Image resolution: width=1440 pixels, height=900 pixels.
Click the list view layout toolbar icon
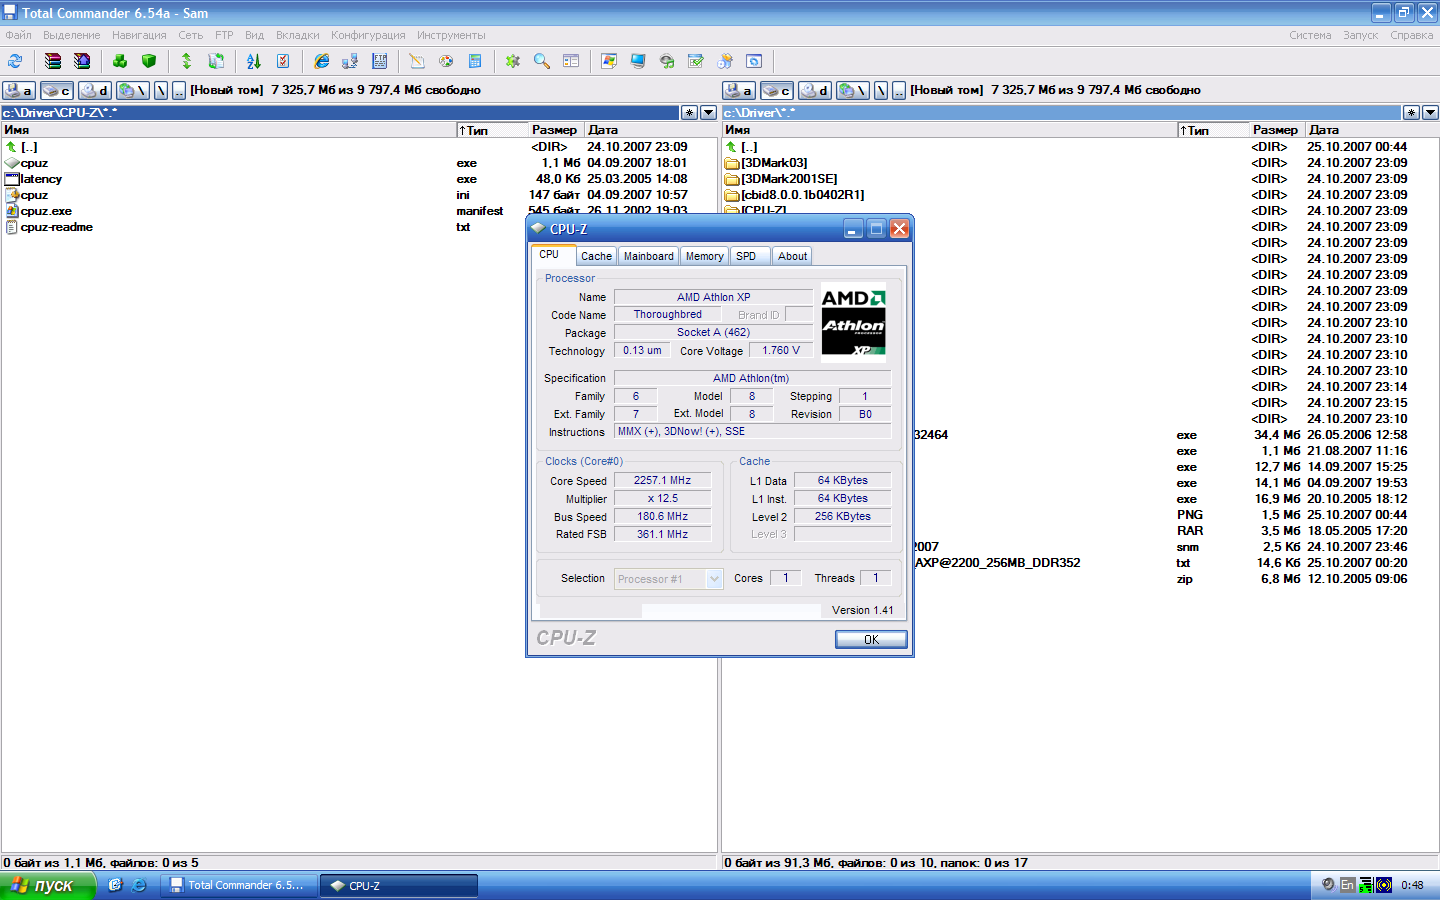coord(571,61)
